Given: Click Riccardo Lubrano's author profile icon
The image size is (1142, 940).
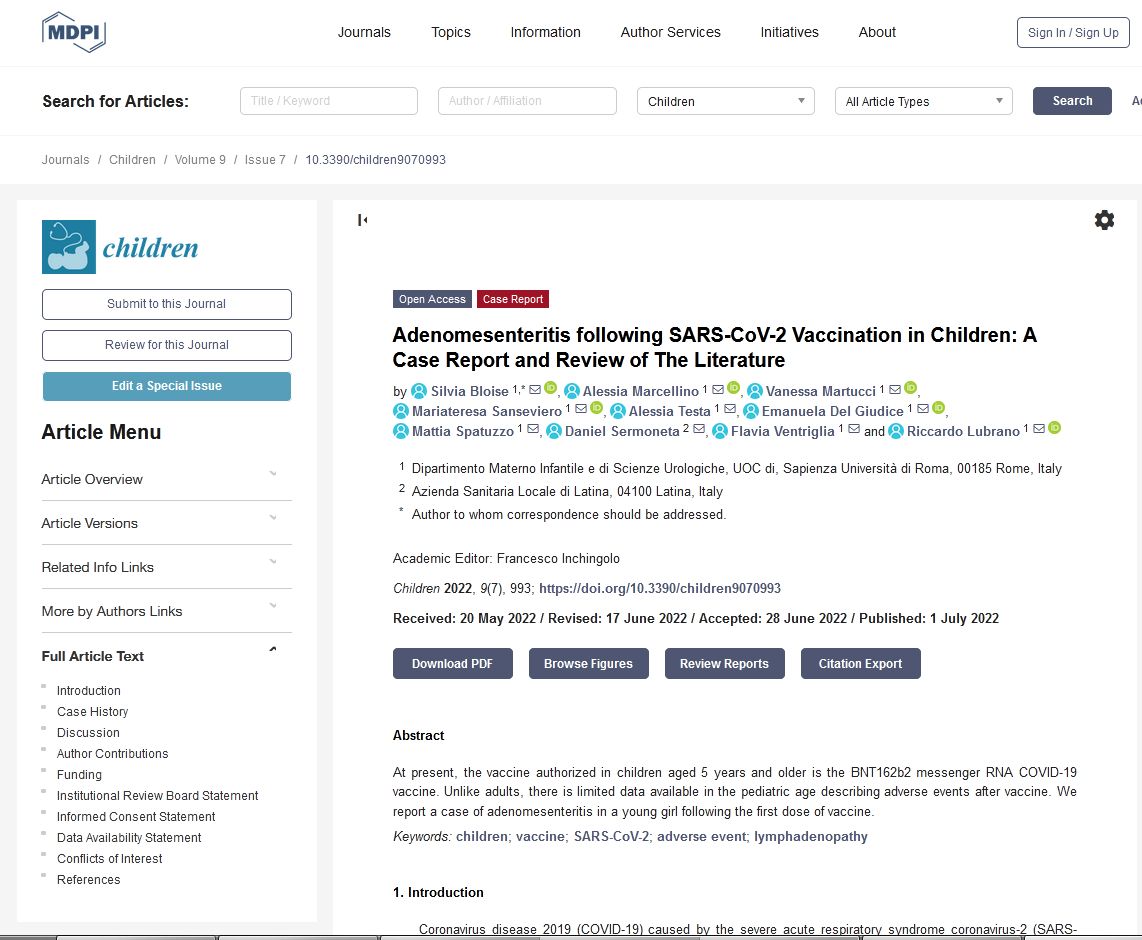Looking at the screenshot, I should pyautogui.click(x=896, y=431).
